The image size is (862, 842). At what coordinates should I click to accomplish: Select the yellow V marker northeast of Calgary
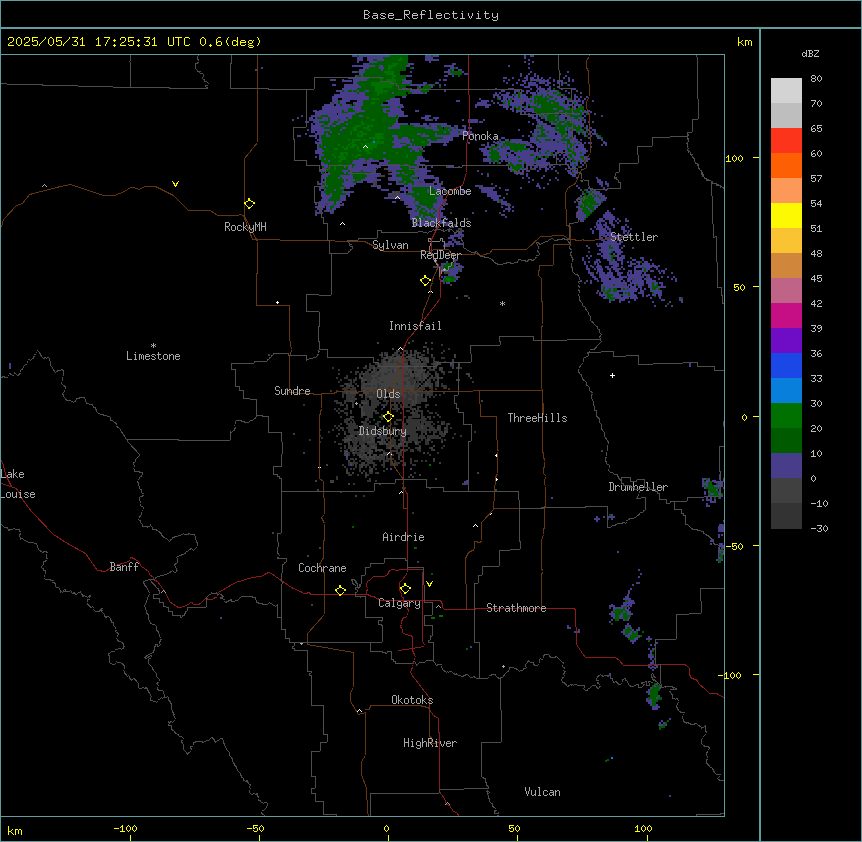click(x=429, y=584)
